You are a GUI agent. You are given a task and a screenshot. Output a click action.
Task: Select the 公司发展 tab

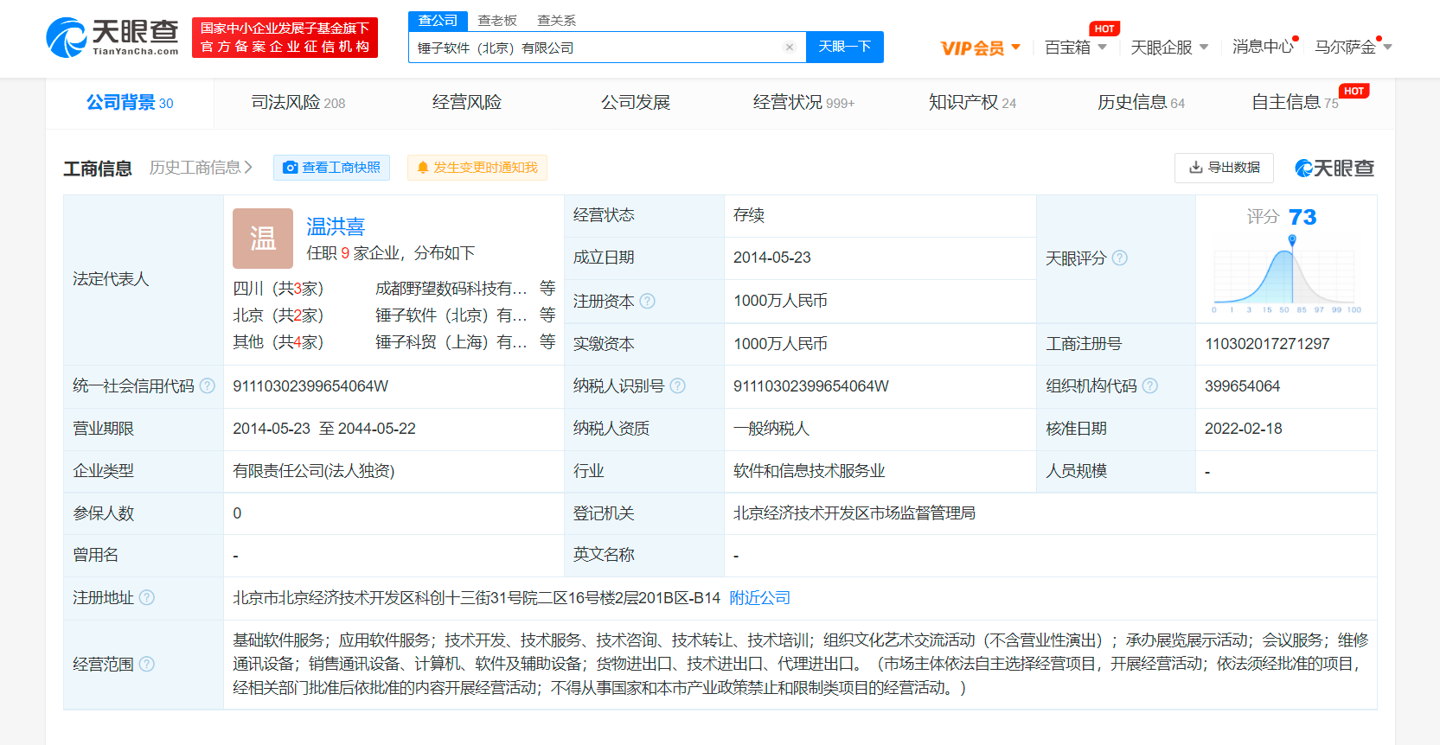pos(635,102)
